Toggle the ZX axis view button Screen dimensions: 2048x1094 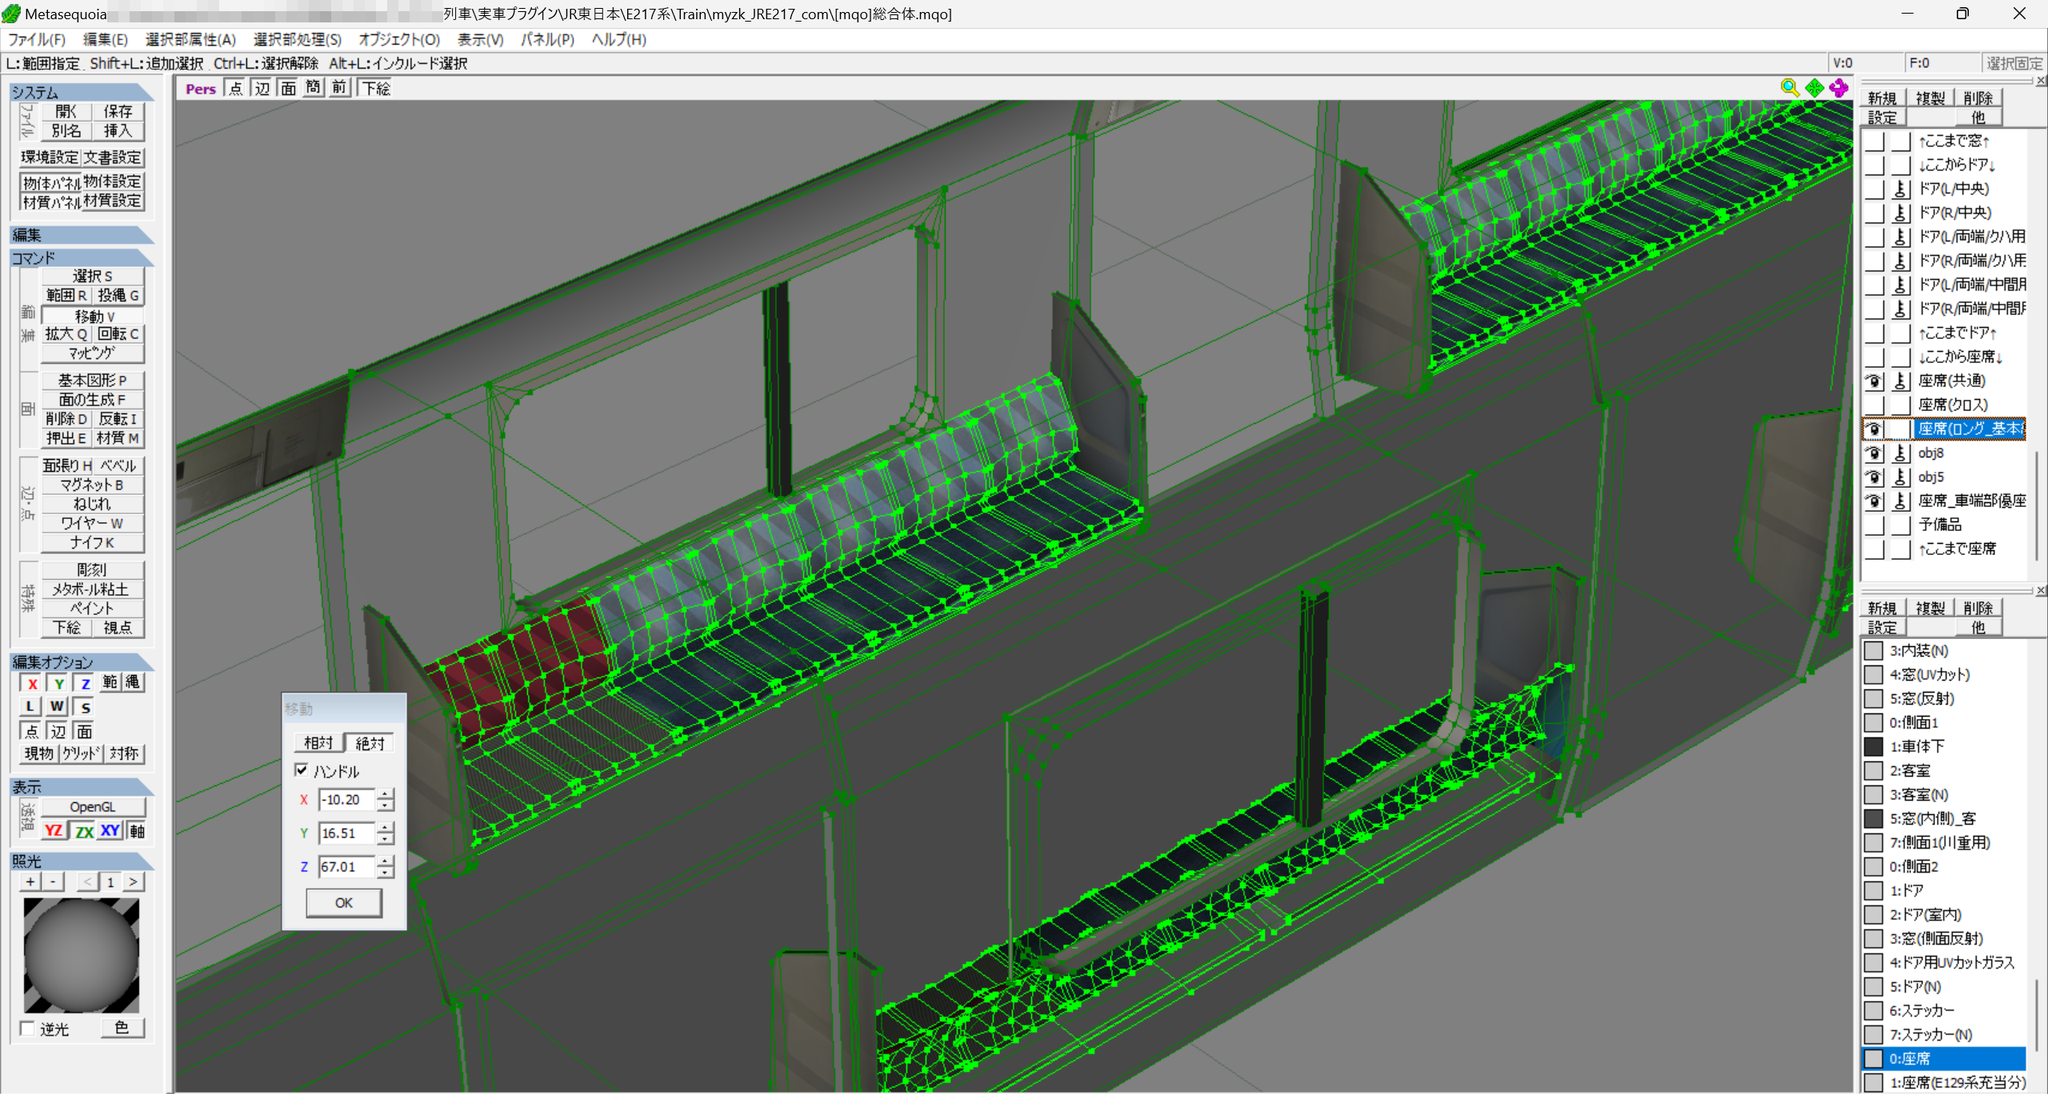83,831
